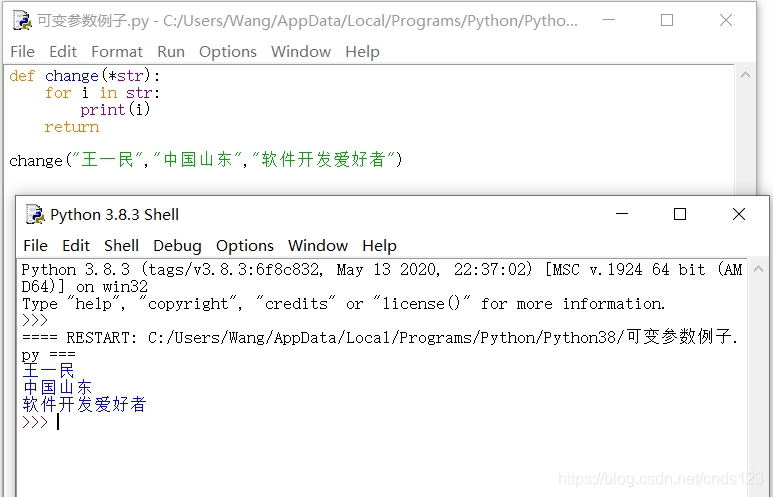Open Edit menu in editor window

[x=63, y=52]
